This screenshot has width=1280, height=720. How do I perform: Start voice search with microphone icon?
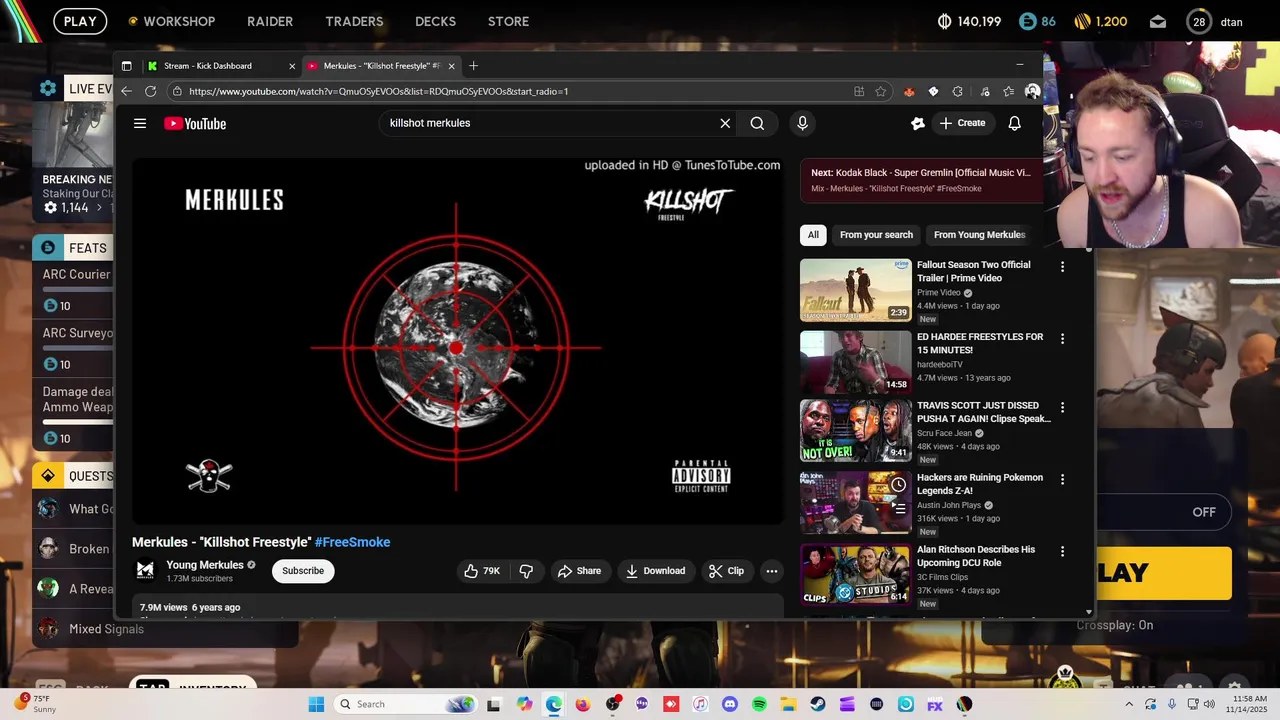(802, 123)
